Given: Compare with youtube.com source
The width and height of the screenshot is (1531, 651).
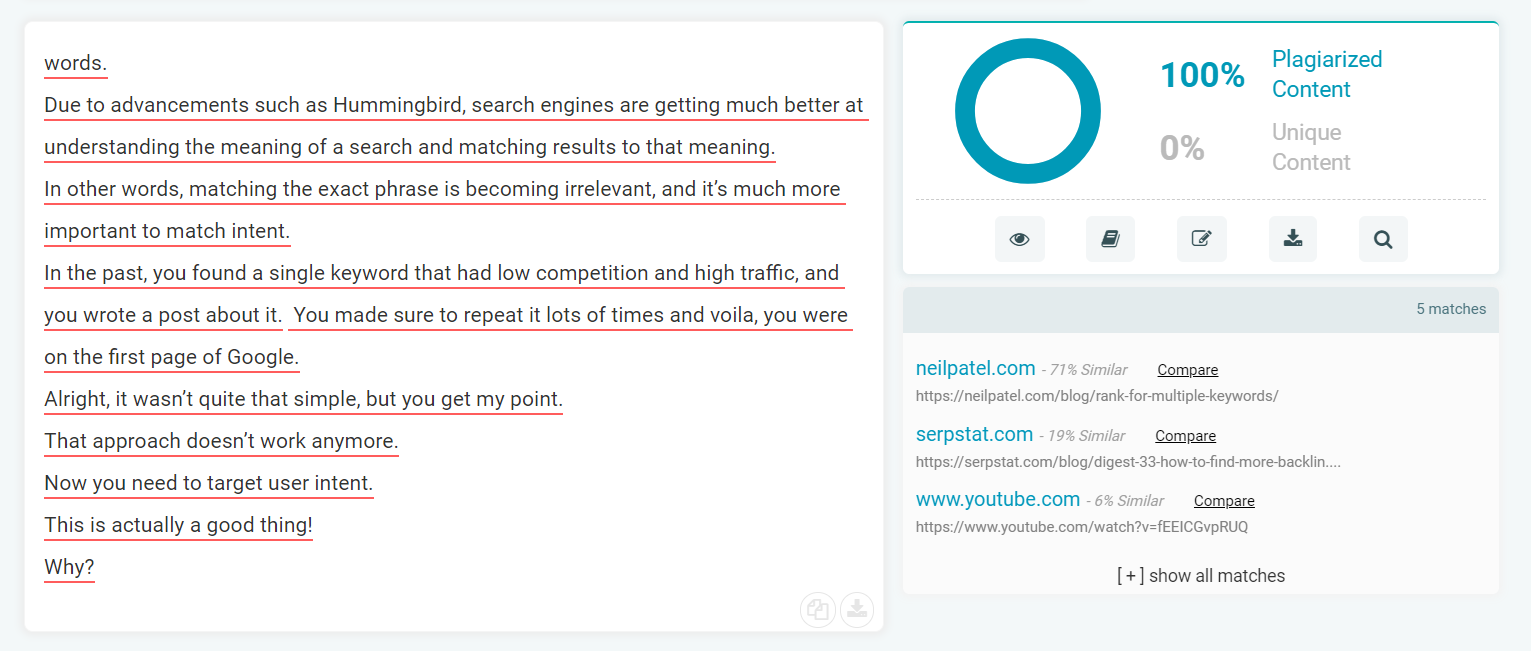Looking at the screenshot, I should click(x=1224, y=501).
